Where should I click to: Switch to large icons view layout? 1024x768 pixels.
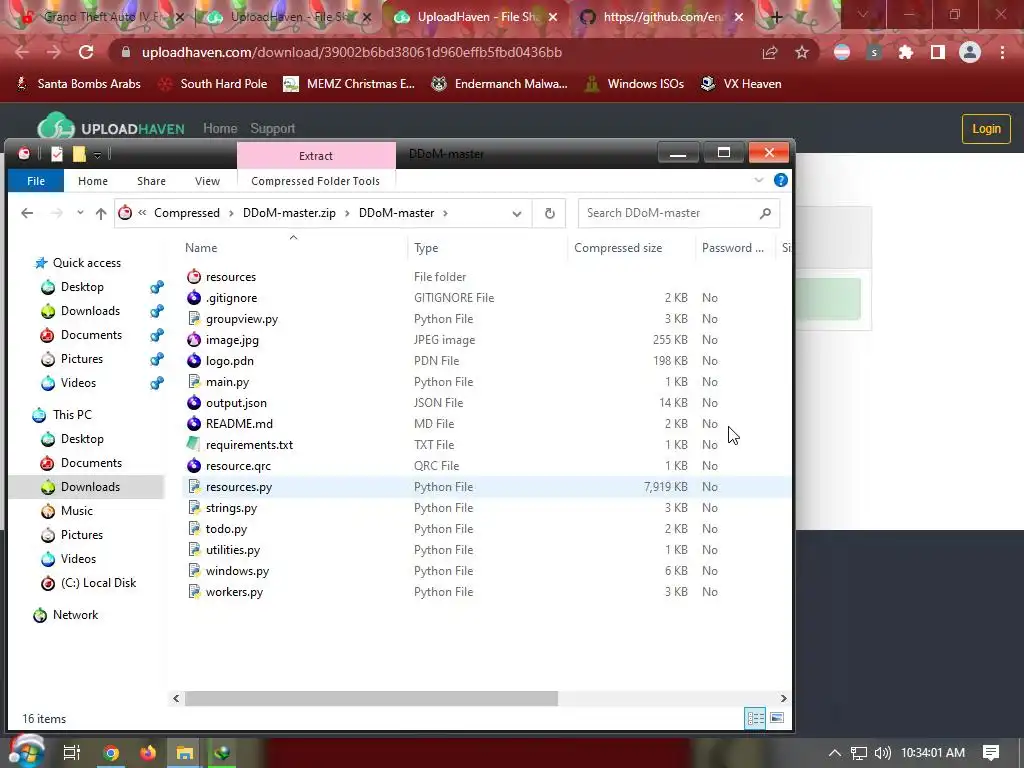tap(776, 718)
